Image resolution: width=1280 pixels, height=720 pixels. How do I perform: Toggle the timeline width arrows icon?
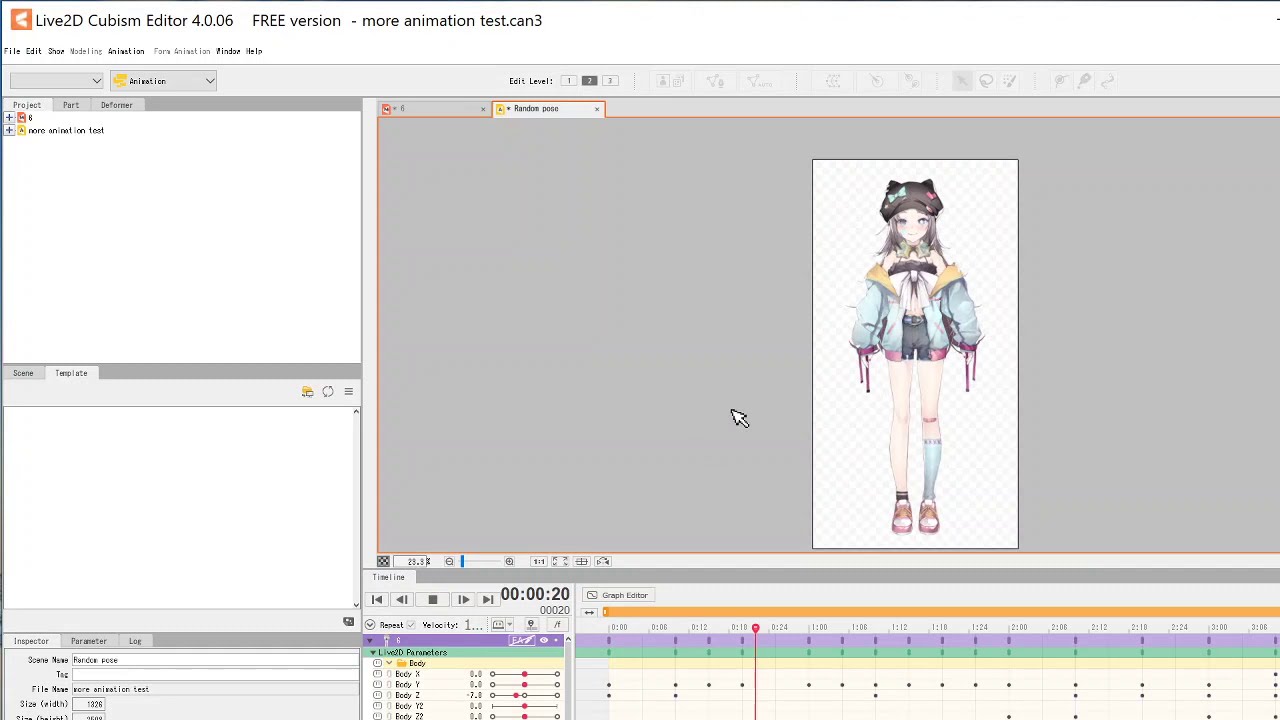point(589,612)
